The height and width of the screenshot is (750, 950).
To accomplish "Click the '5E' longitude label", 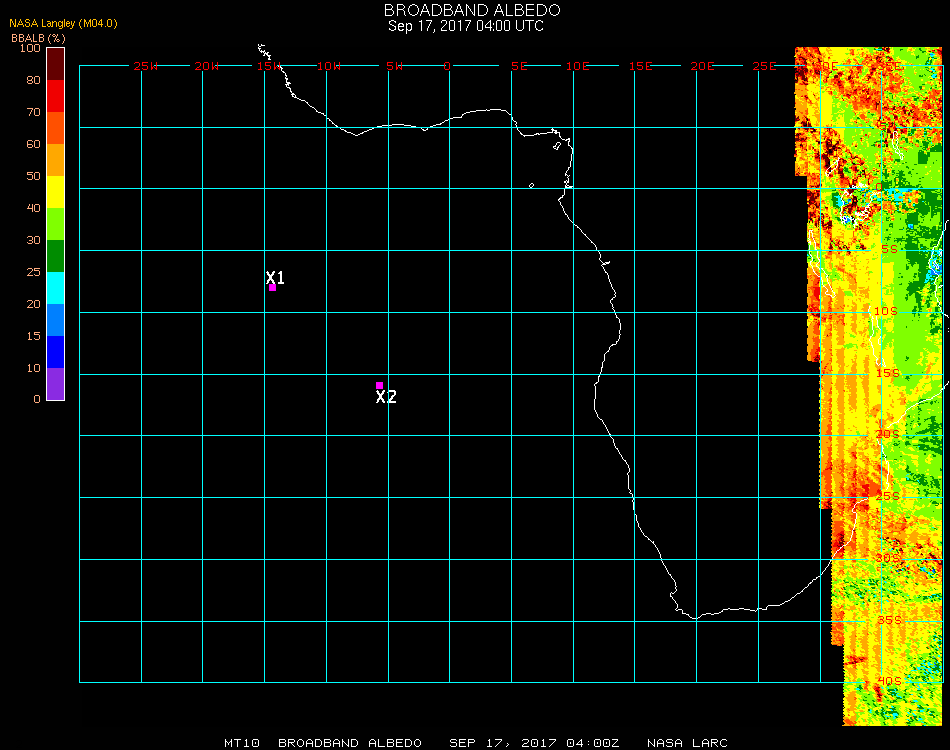I will point(519,66).
